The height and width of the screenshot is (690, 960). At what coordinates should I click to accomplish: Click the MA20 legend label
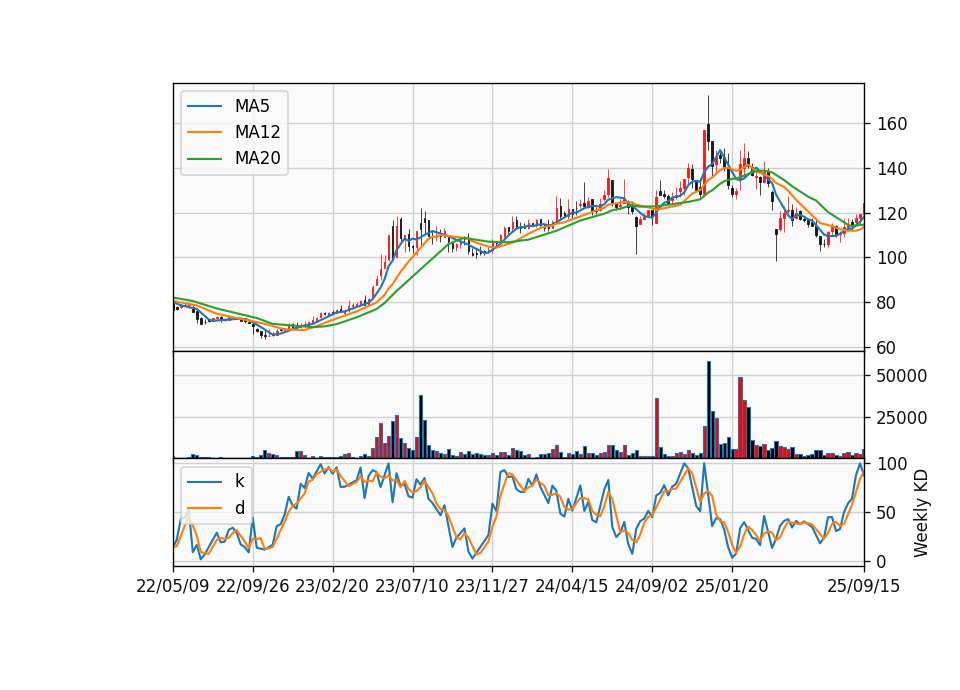(x=257, y=158)
